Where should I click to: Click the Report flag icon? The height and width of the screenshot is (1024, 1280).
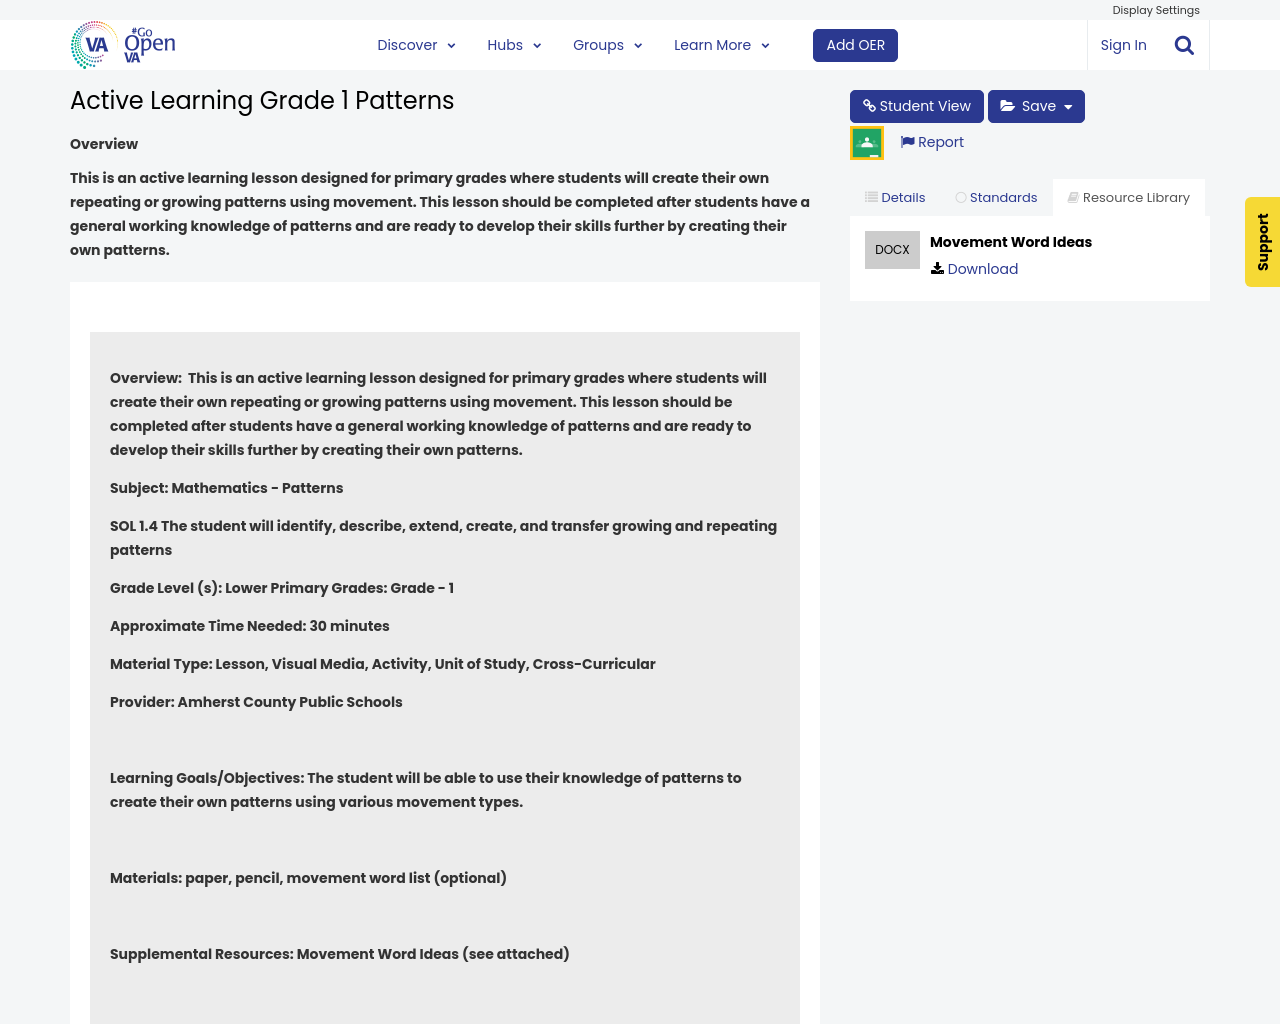coord(906,140)
